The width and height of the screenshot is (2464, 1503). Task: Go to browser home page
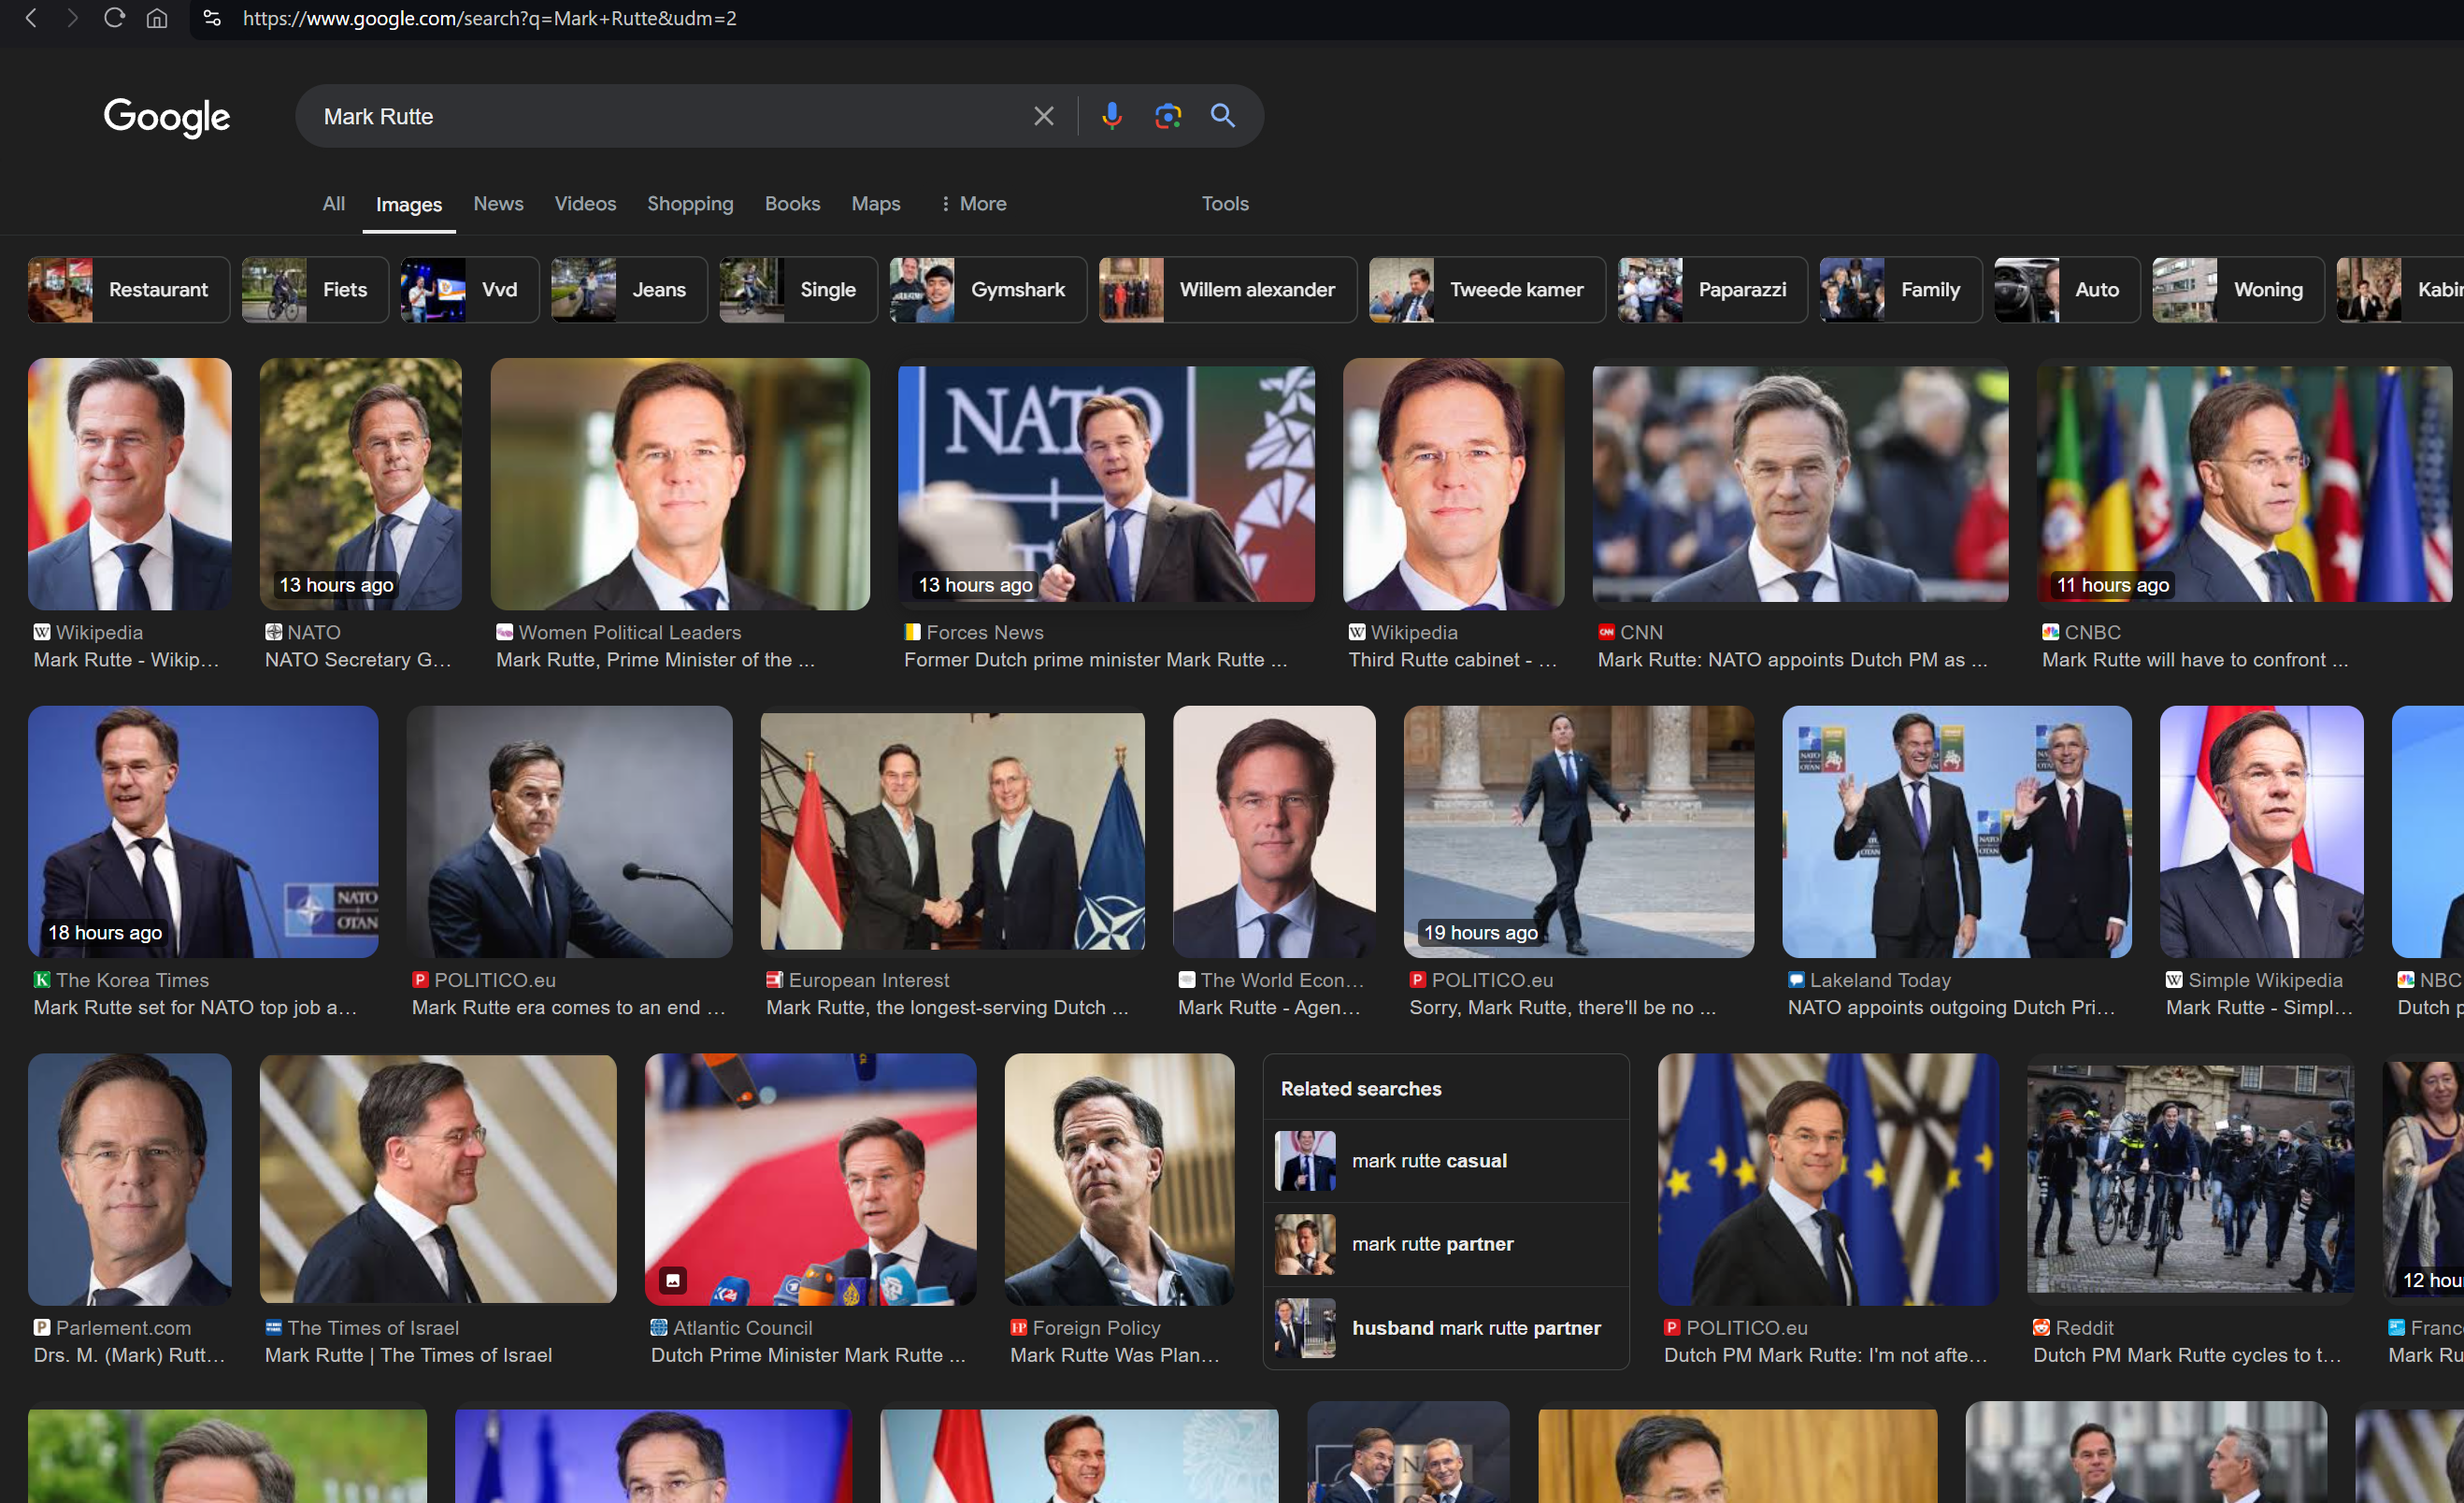point(157,18)
